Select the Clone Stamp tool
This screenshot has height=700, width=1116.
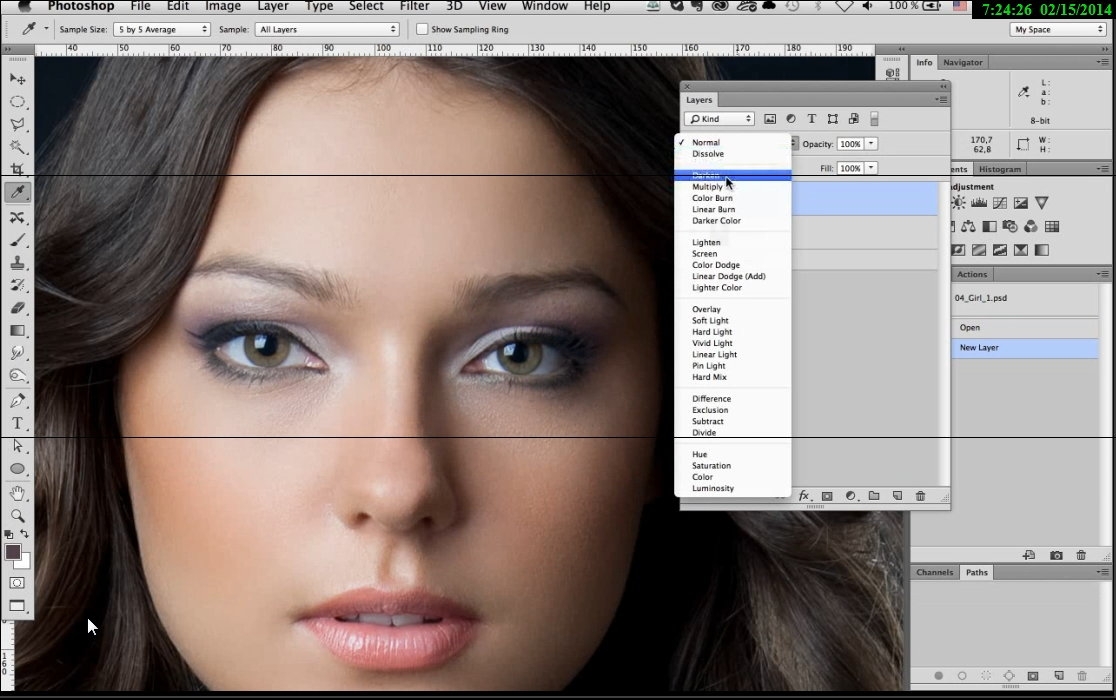tap(17, 262)
